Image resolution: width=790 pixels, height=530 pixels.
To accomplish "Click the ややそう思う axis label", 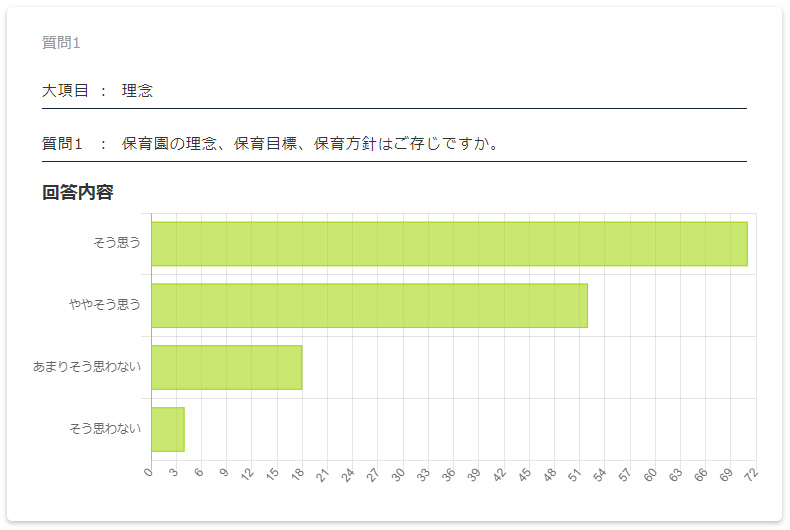I will coord(105,304).
